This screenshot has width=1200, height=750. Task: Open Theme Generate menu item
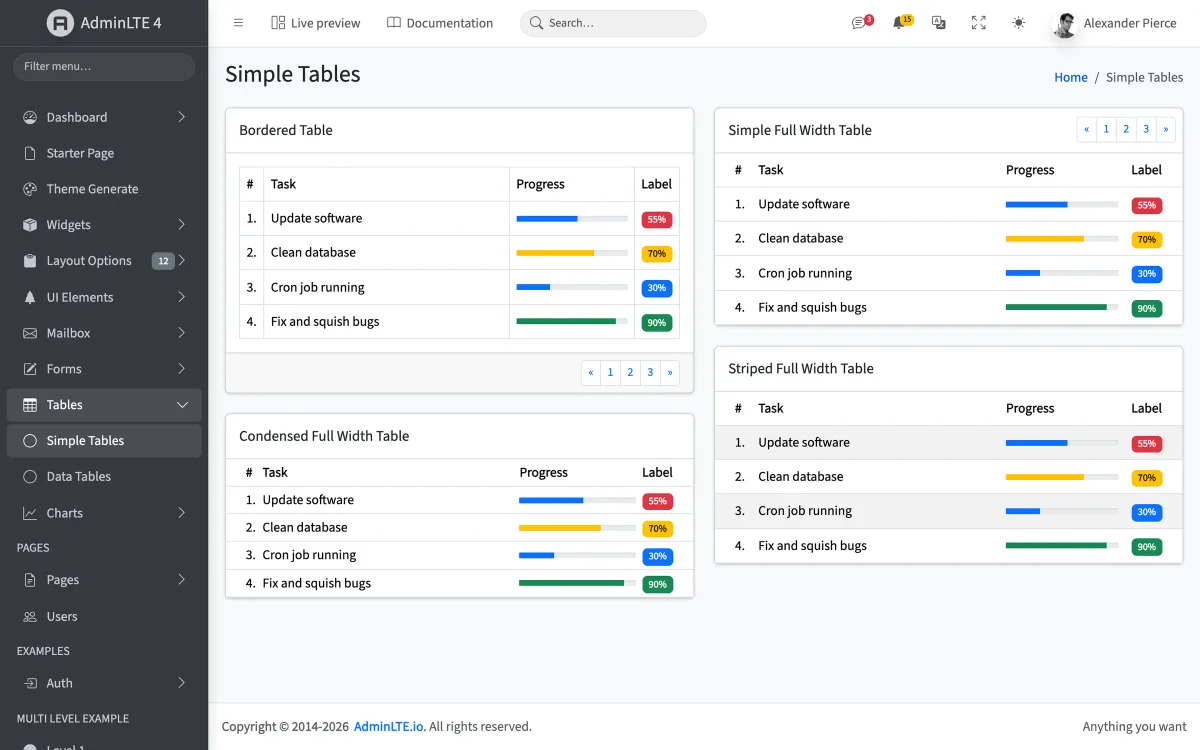click(x=104, y=189)
